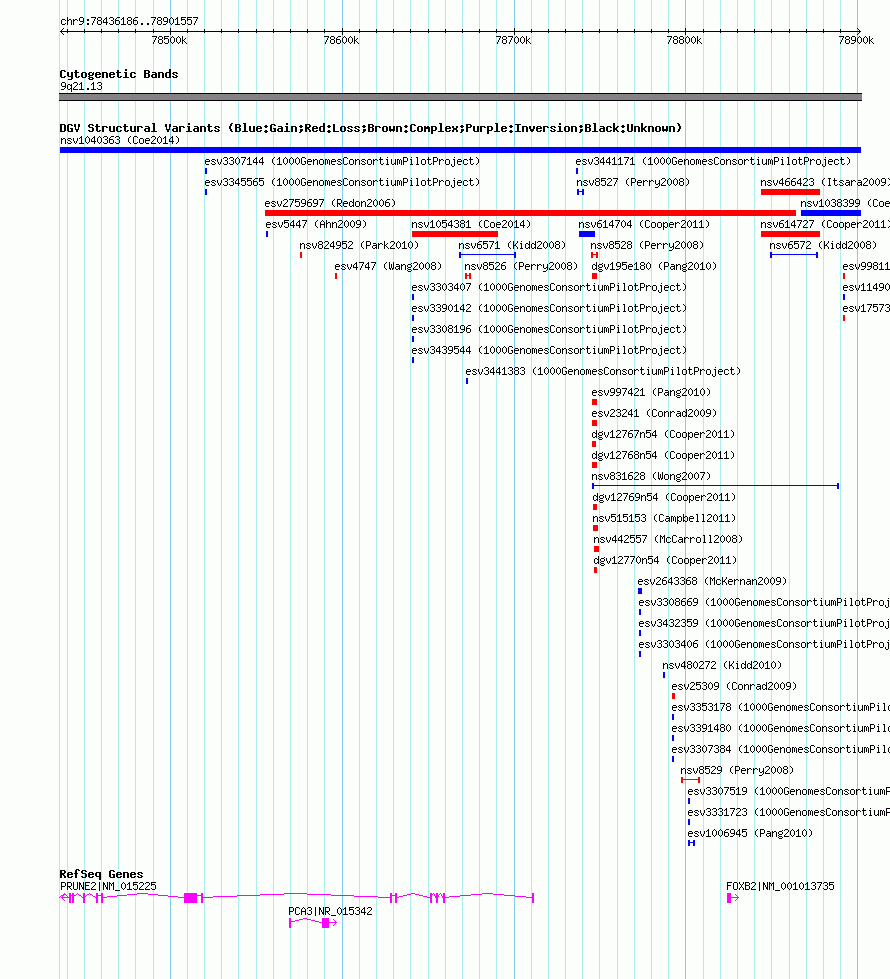The width and height of the screenshot is (890, 979).
Task: Click the esv25309 (Conrad2009) label
Action: [734, 687]
